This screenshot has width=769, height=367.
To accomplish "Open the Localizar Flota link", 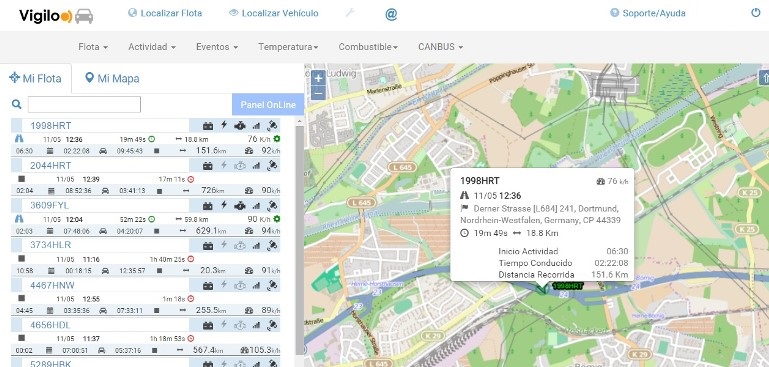I will 165,13.
